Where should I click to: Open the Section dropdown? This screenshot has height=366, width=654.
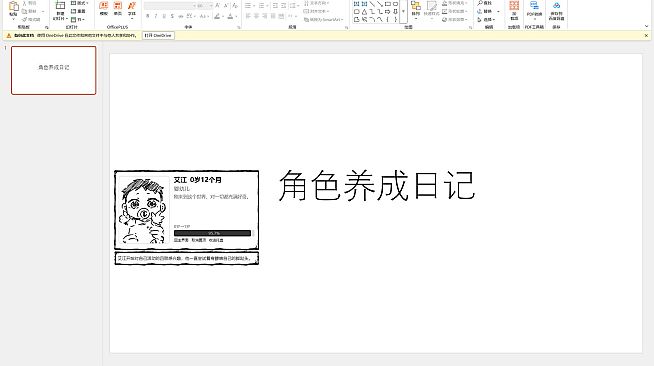(78, 19)
